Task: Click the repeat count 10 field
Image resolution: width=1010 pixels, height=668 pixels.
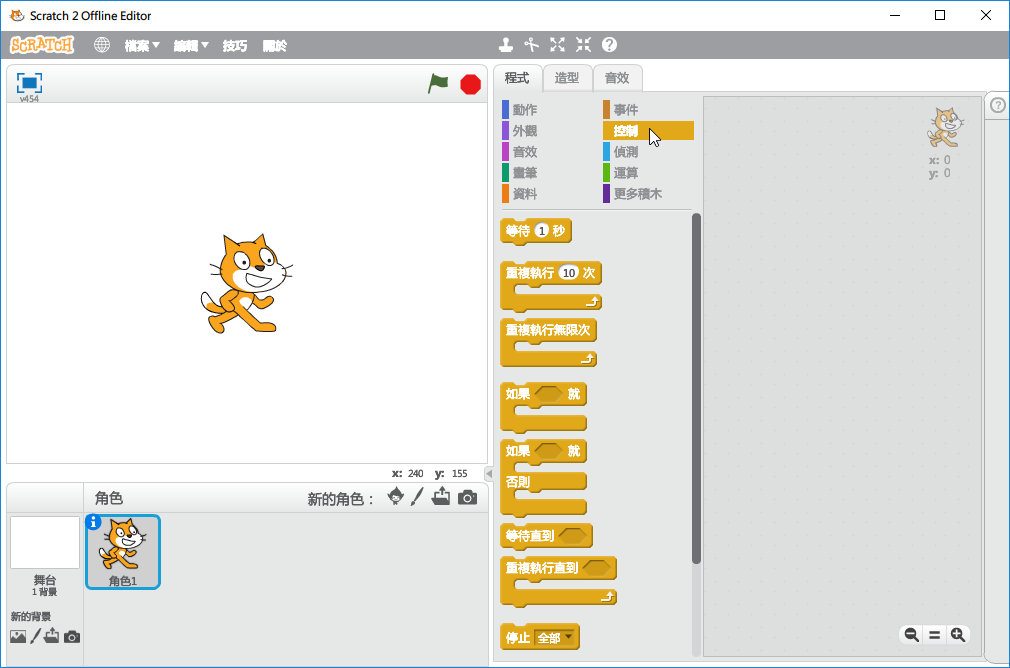Action: pos(569,273)
